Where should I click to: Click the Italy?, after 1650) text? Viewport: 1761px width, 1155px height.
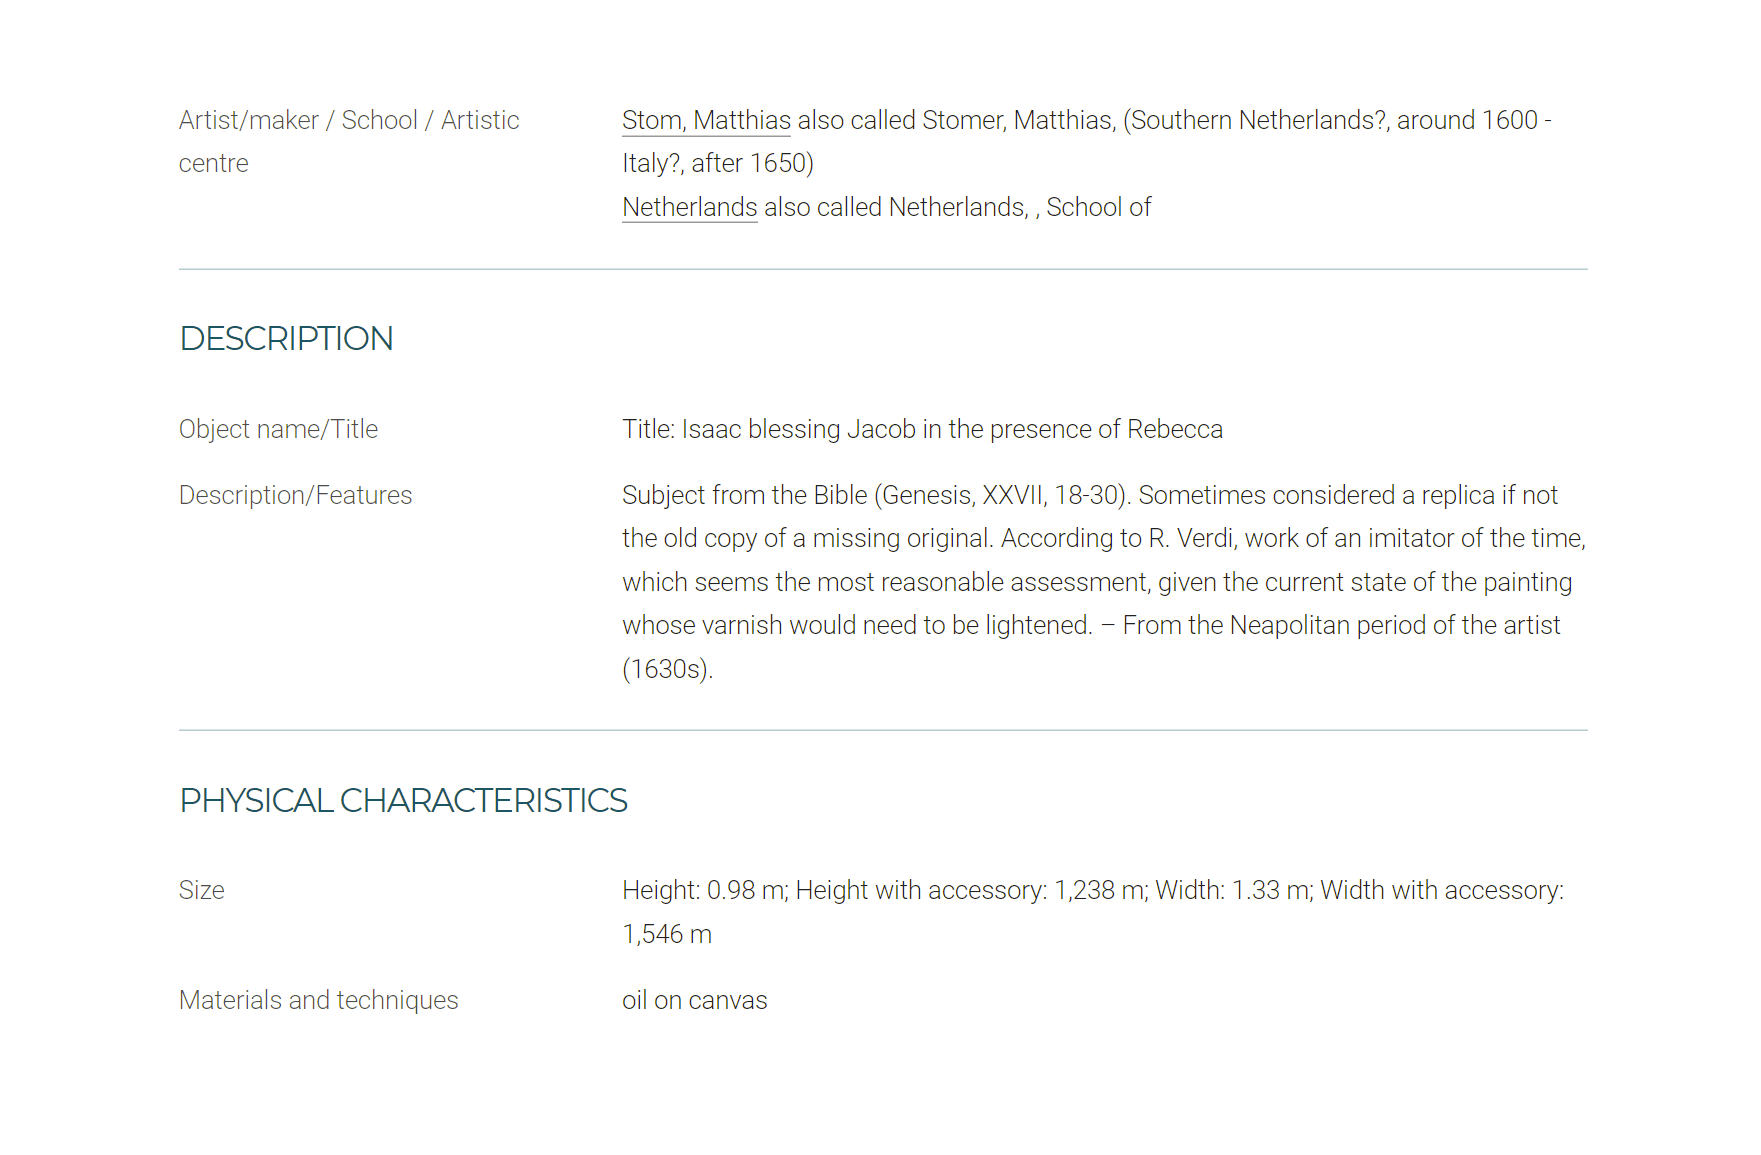[718, 163]
